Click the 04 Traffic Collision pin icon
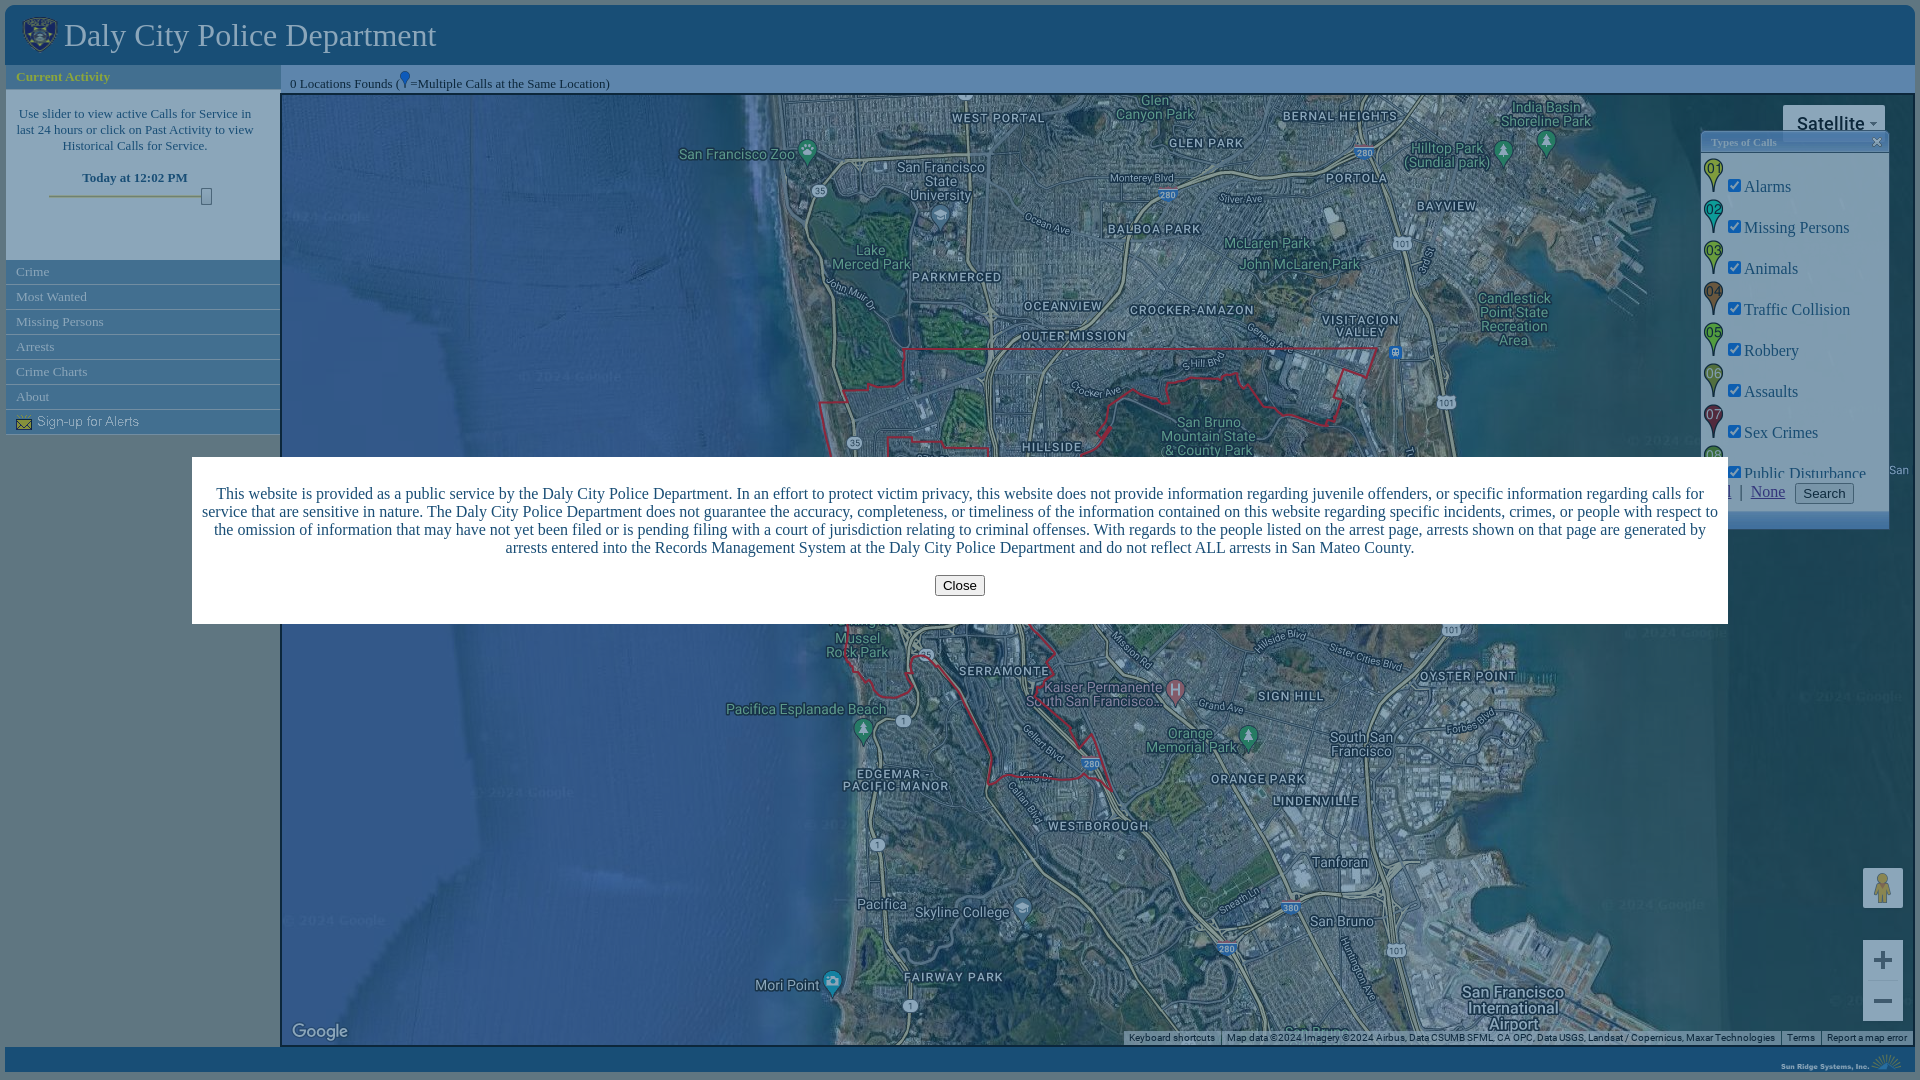This screenshot has height=1080, width=1920. pyautogui.click(x=1713, y=299)
